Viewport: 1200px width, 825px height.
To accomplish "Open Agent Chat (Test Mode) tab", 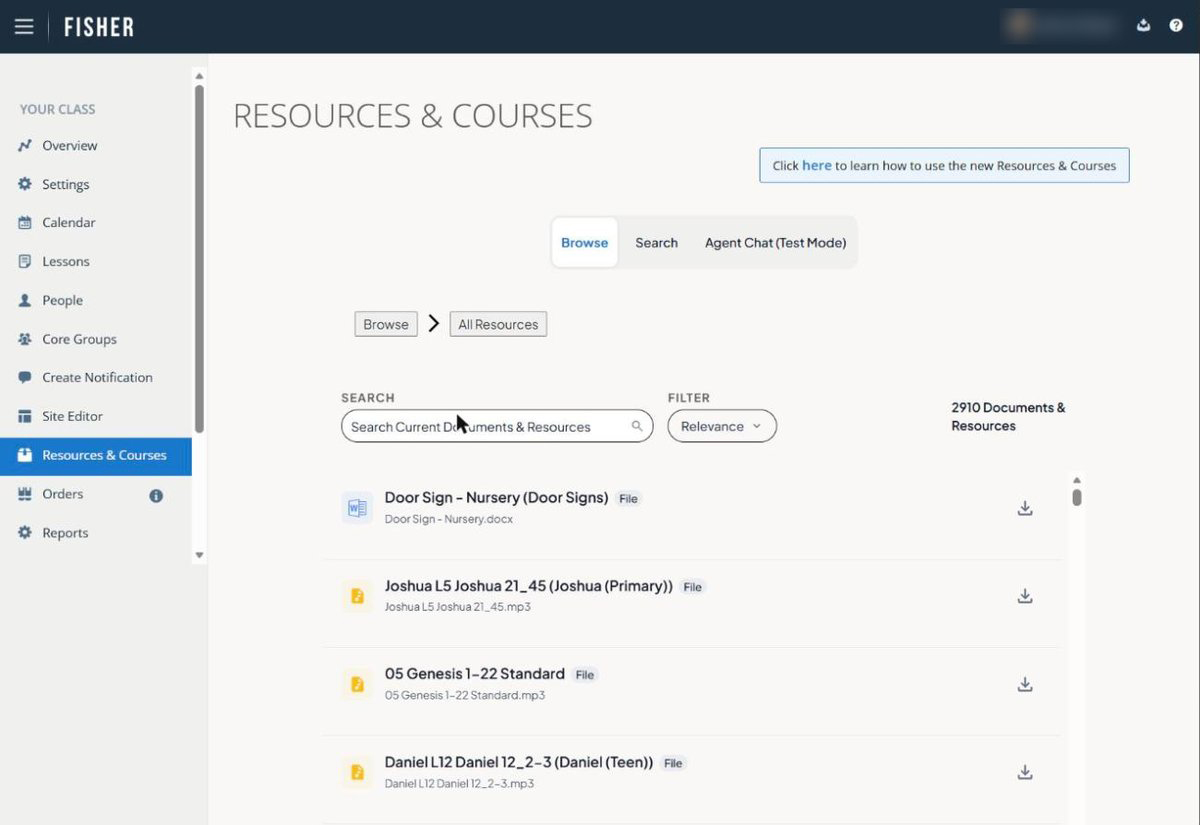I will pos(776,243).
